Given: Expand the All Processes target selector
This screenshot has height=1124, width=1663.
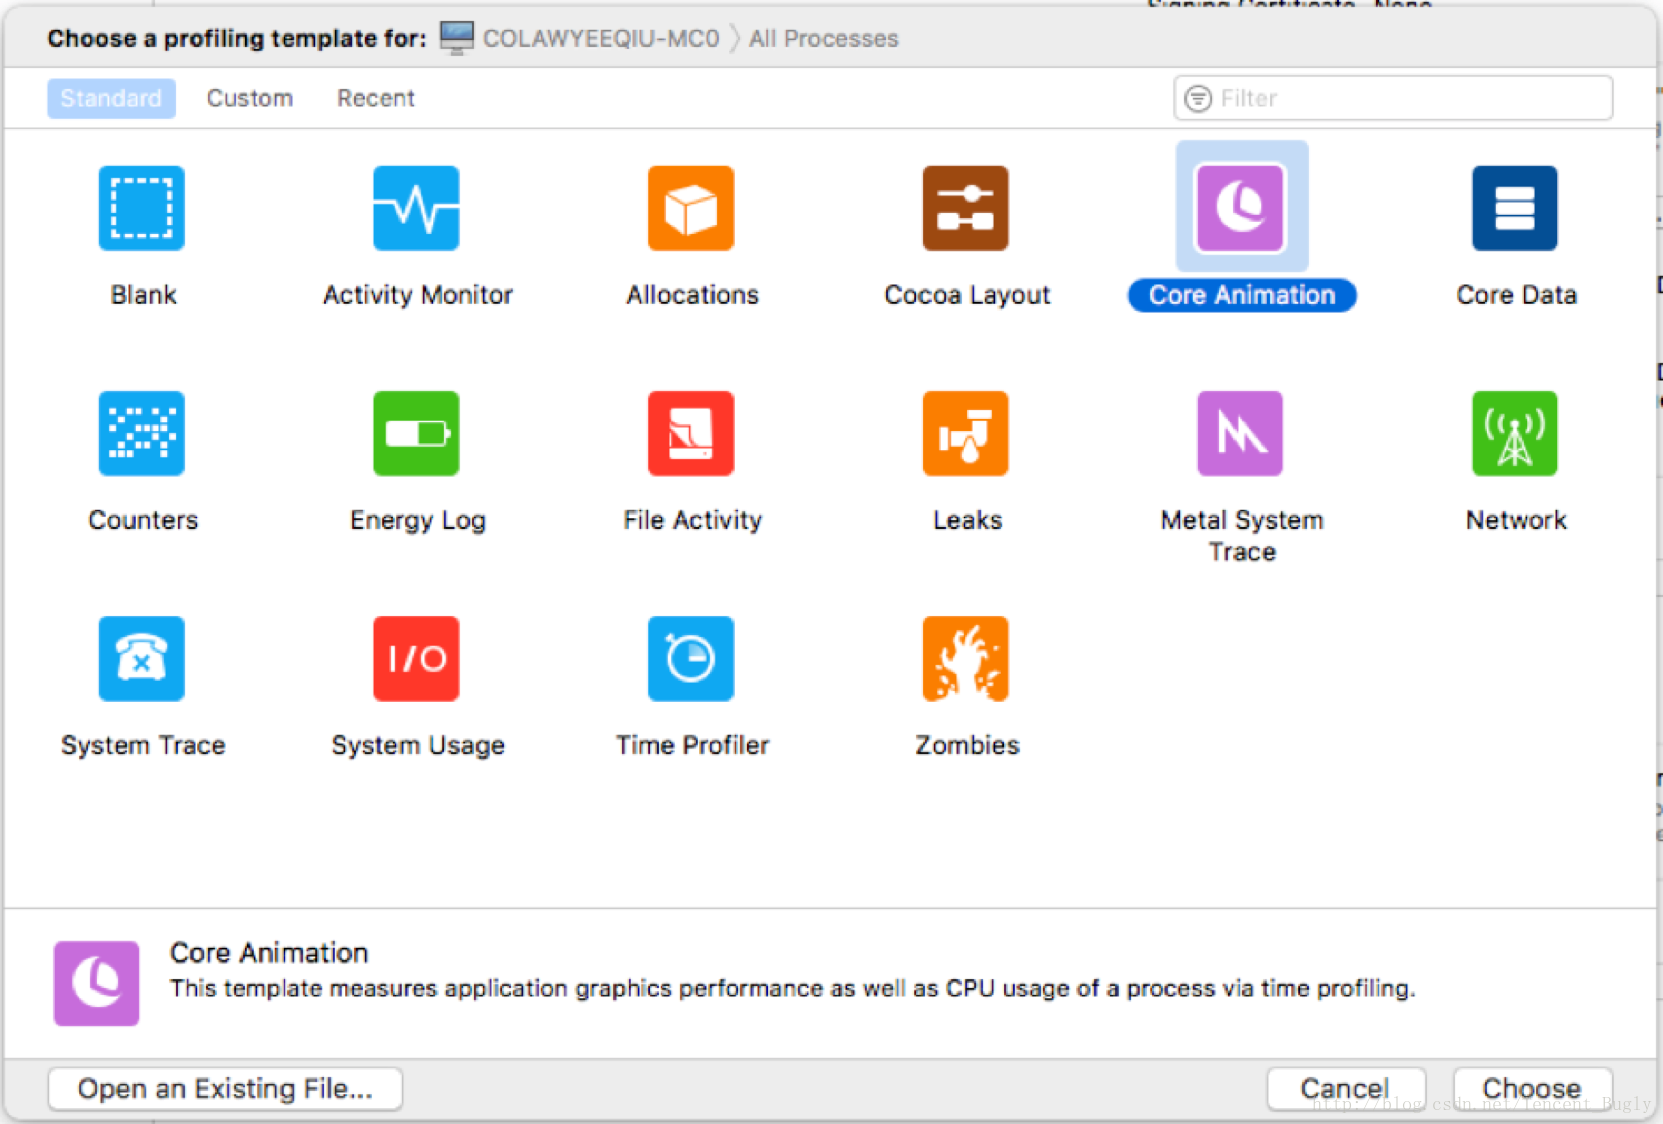Looking at the screenshot, I should [x=822, y=38].
